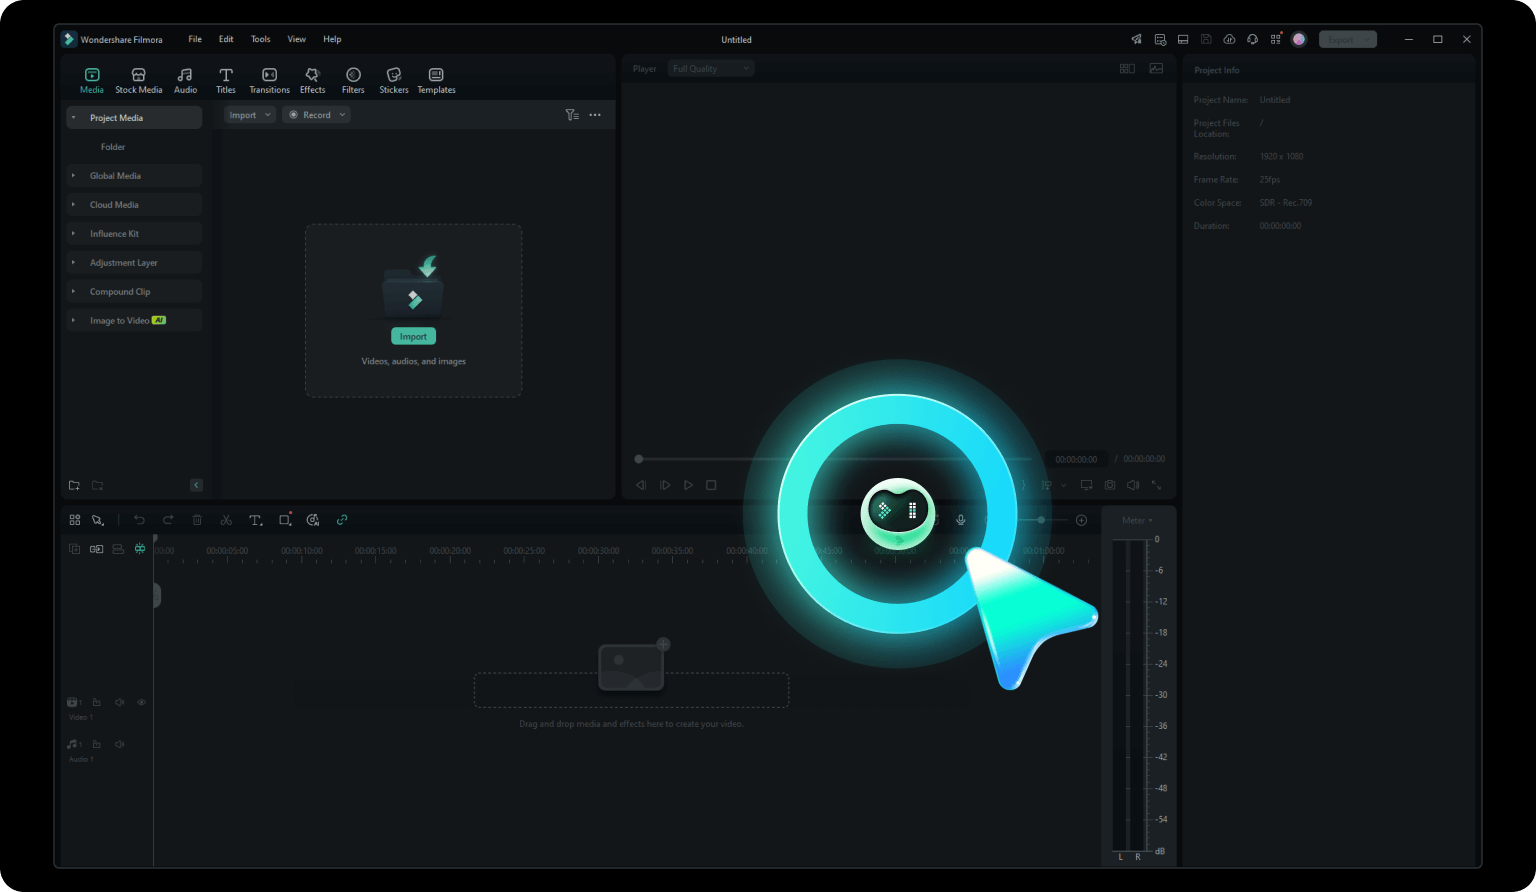
Task: Add text with the timeline Text tool
Action: click(x=256, y=520)
